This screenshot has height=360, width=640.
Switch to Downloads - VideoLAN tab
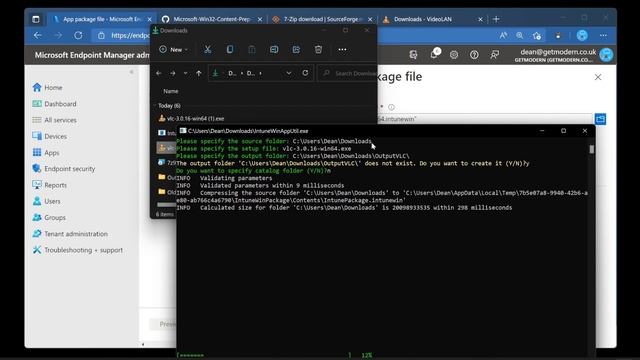coord(432,19)
